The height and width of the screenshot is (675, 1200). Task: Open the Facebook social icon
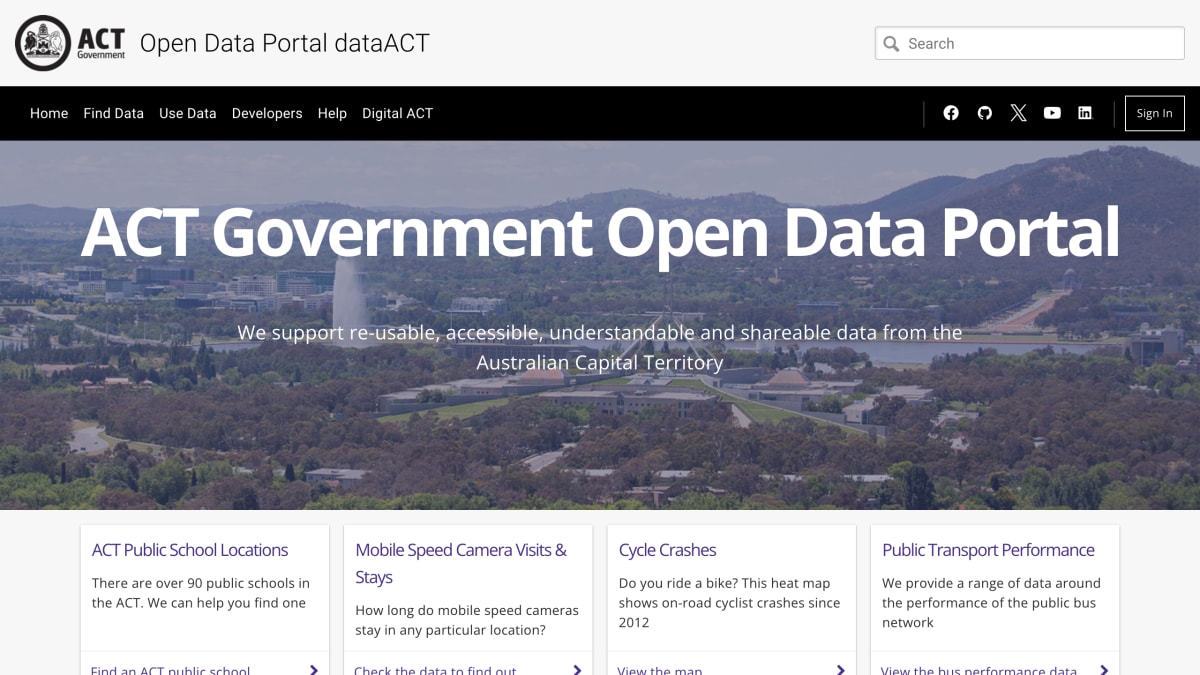pyautogui.click(x=951, y=113)
